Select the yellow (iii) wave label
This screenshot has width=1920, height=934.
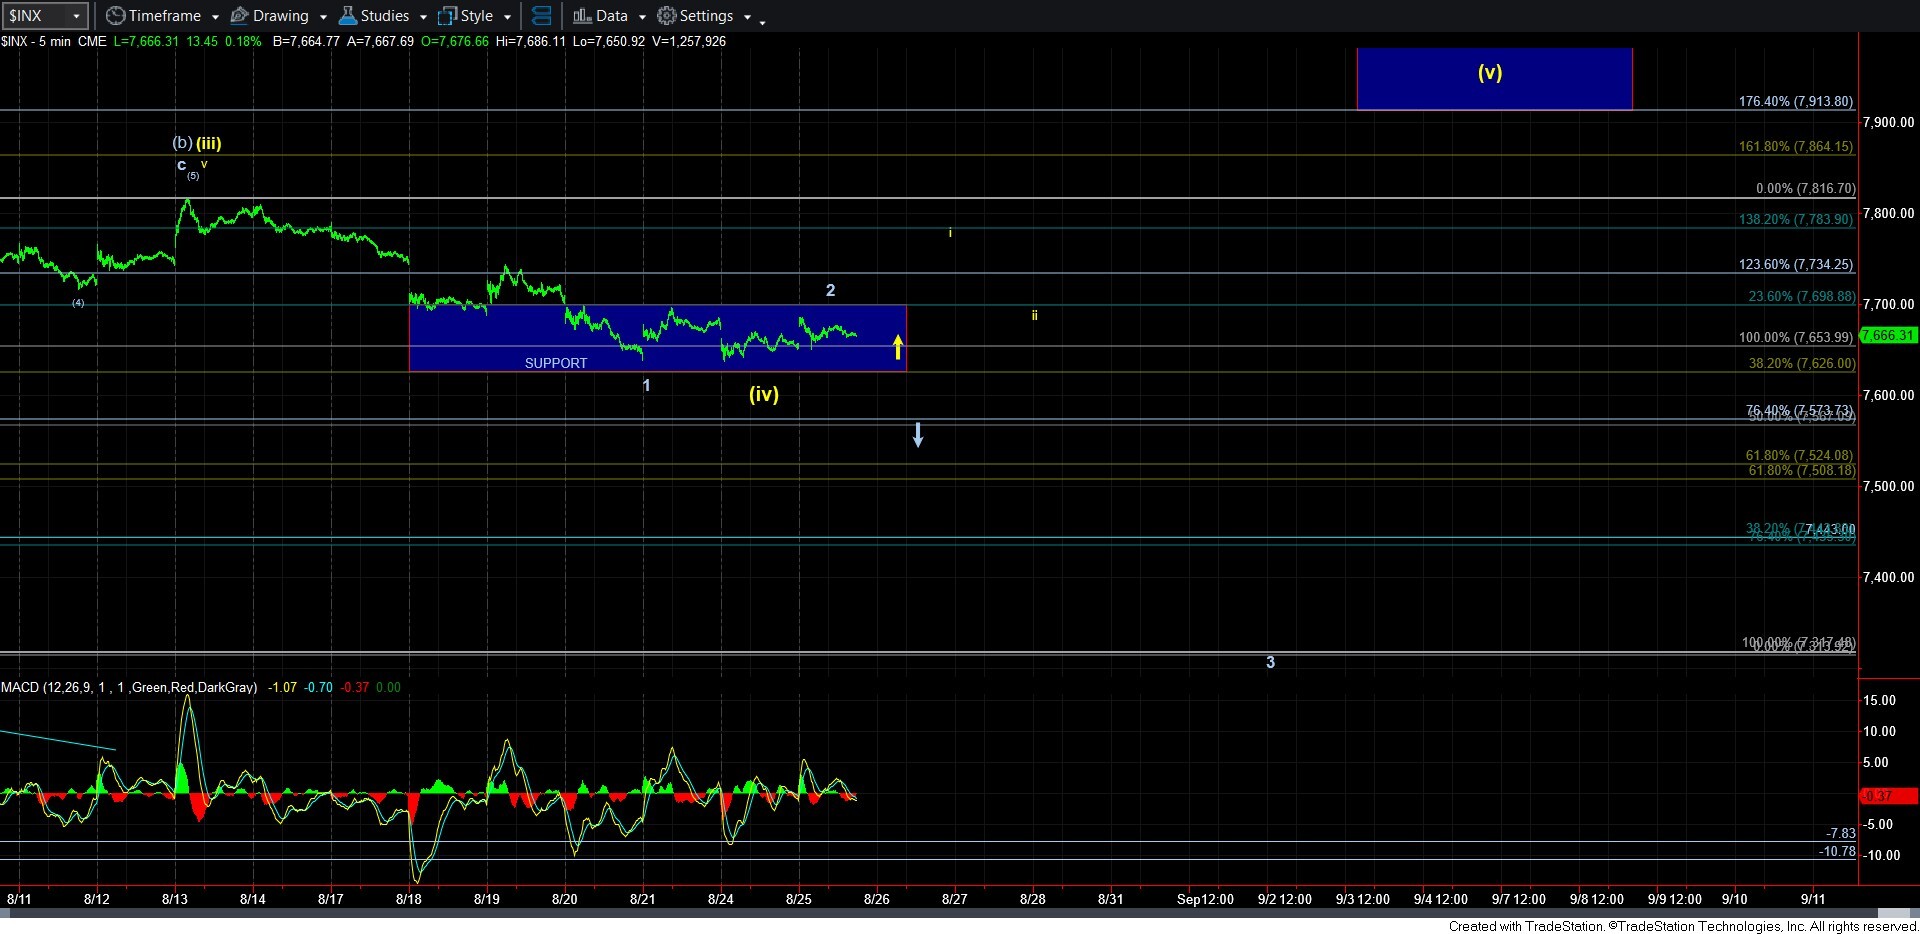[x=209, y=143]
